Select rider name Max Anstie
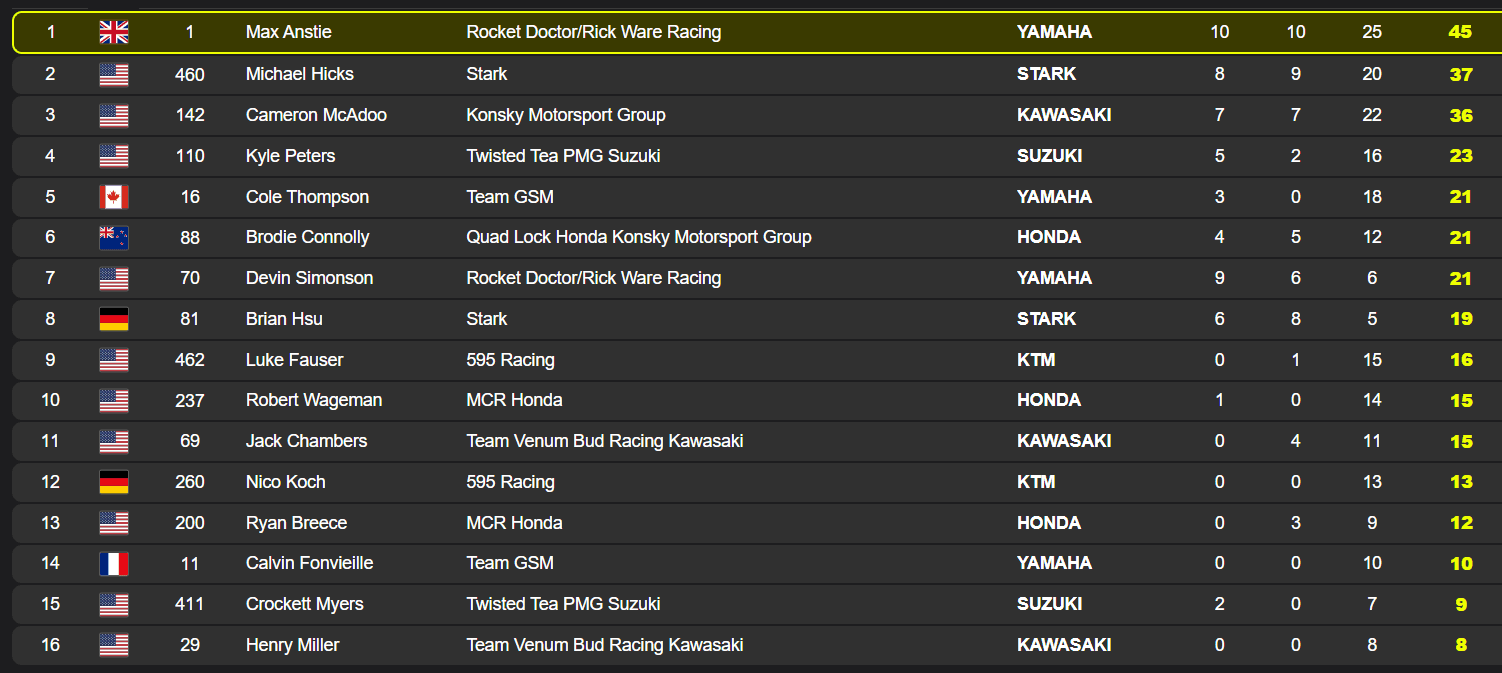1502x673 pixels. [x=289, y=32]
